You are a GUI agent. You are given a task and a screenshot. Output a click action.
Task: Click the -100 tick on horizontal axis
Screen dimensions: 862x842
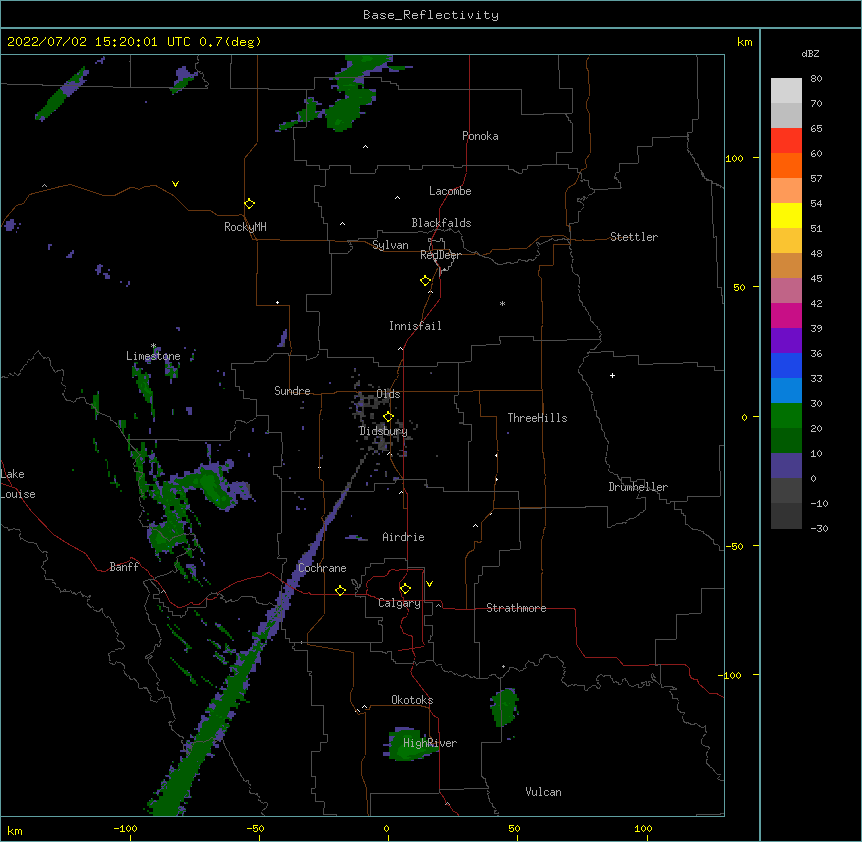pyautogui.click(x=125, y=829)
